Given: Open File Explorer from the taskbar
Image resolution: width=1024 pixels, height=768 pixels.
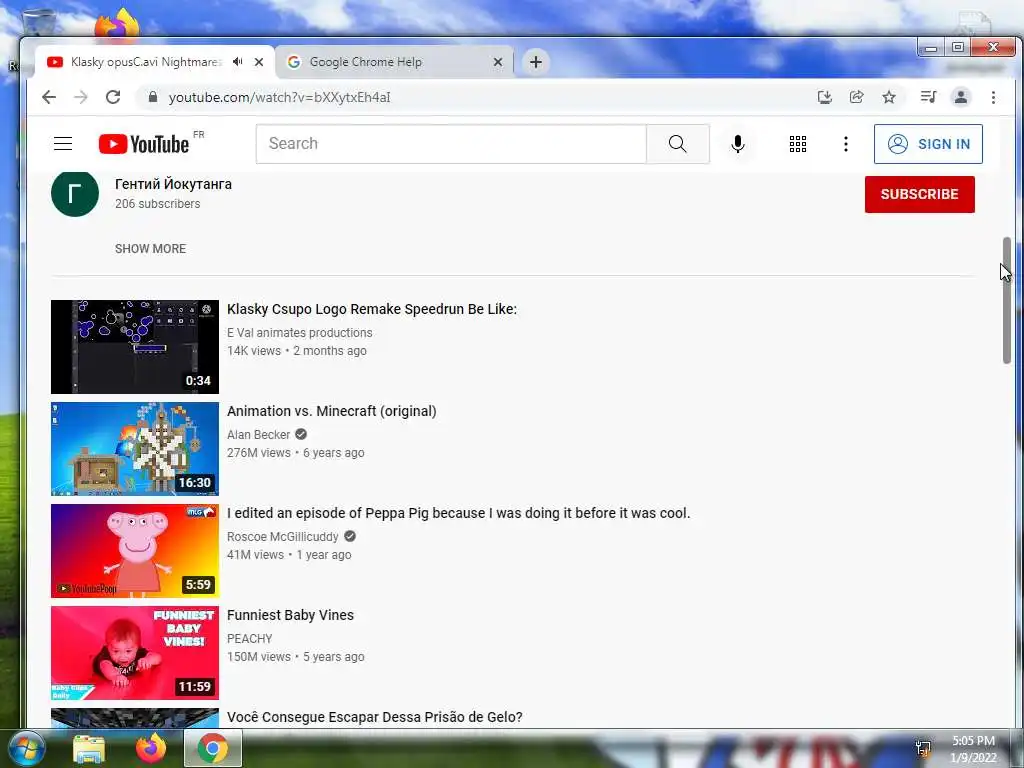Looking at the screenshot, I should tap(89, 748).
